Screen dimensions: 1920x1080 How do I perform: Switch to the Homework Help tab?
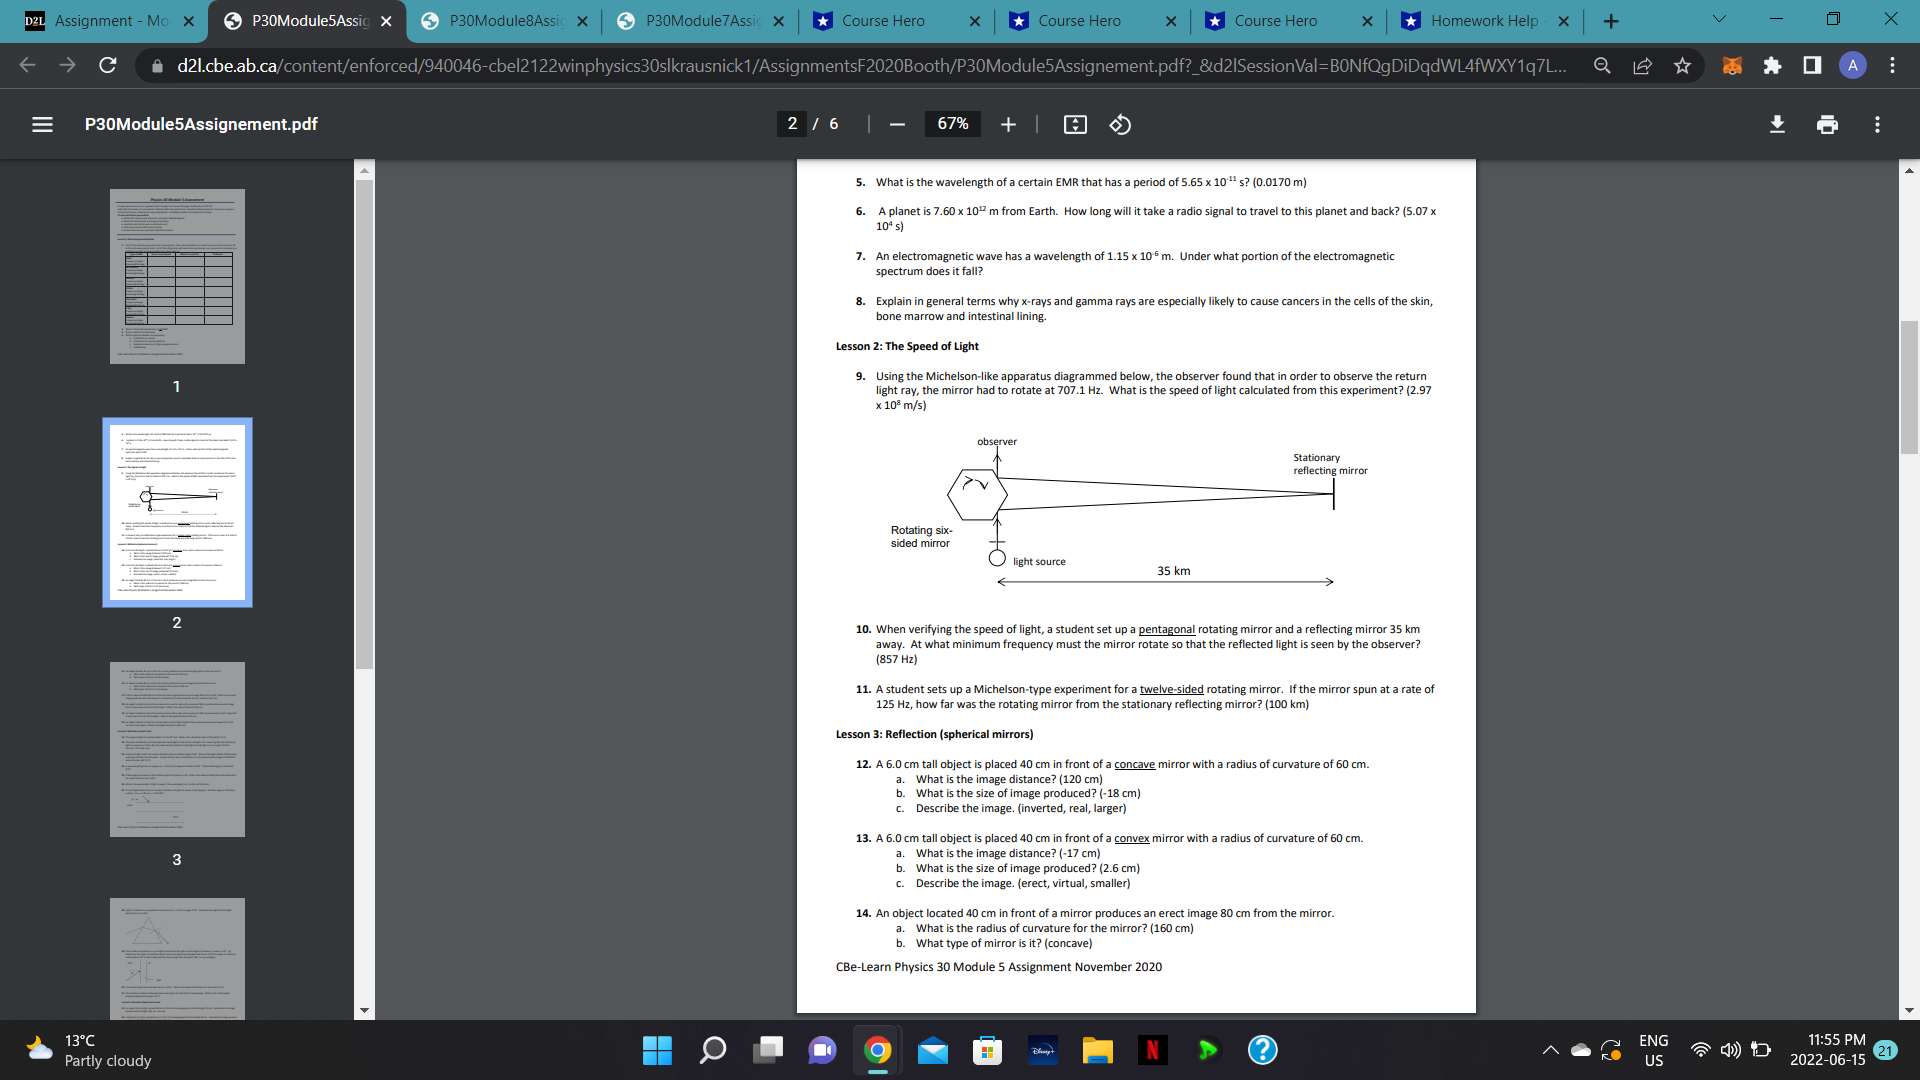coord(1483,21)
